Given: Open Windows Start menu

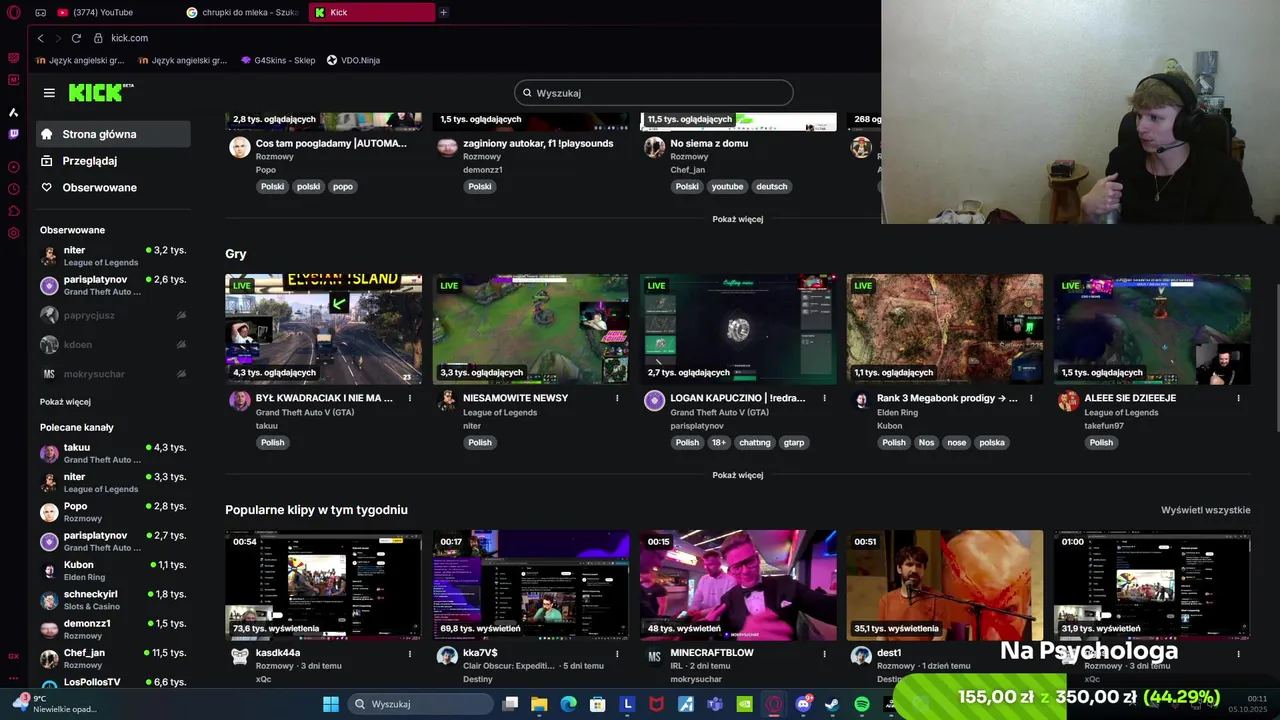Looking at the screenshot, I should [331, 704].
